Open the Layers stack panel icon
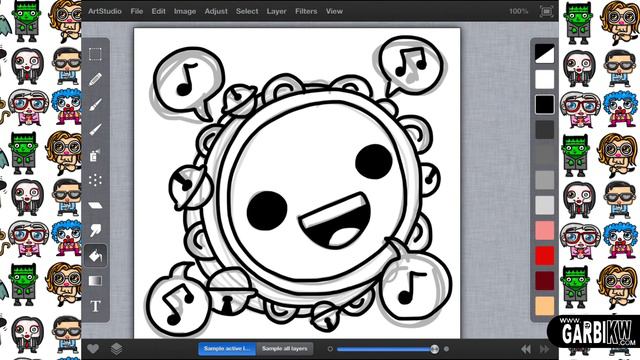 point(116,349)
